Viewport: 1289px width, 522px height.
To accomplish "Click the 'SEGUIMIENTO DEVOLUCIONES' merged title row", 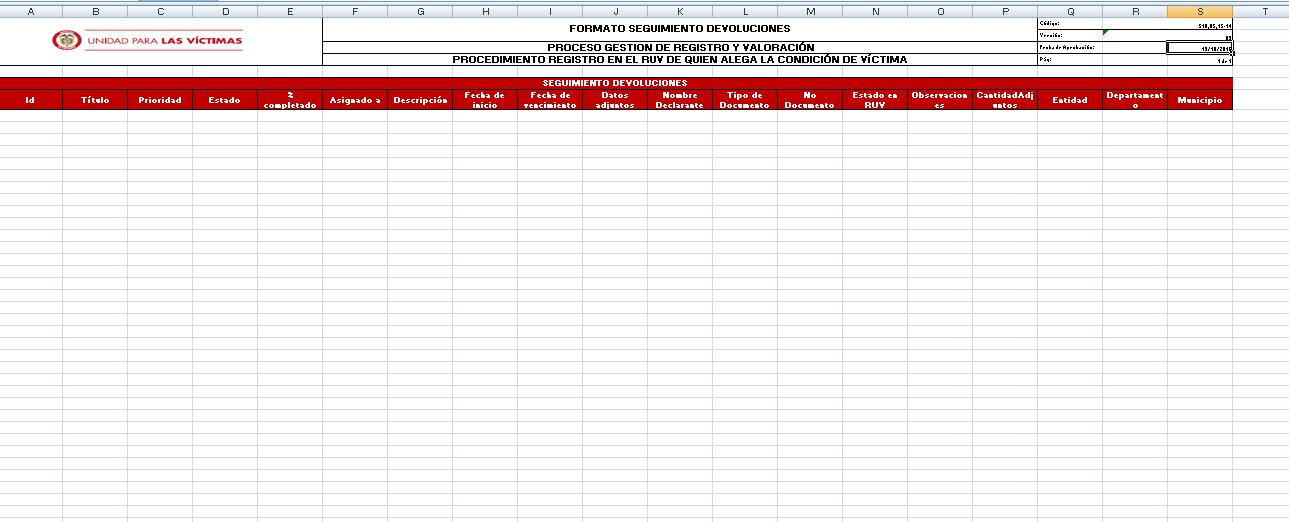I will coord(616,83).
